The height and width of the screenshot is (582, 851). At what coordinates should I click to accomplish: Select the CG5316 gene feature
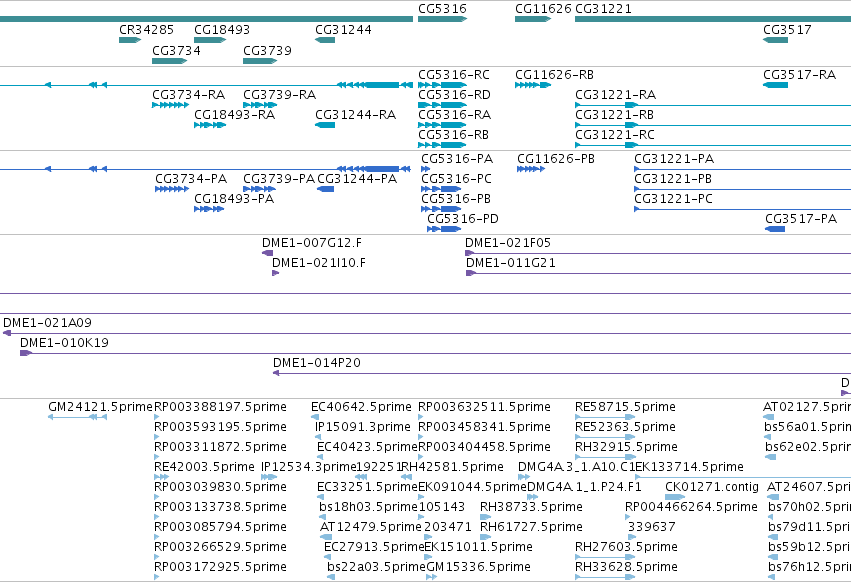(x=442, y=19)
